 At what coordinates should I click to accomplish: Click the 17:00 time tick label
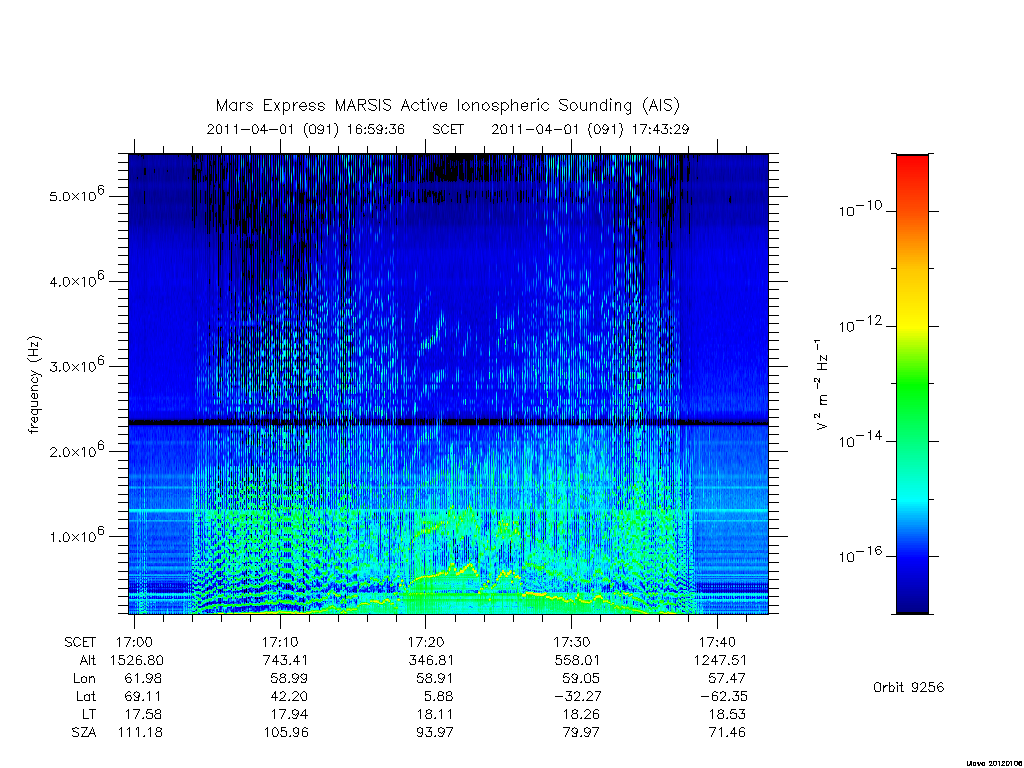coord(135,642)
